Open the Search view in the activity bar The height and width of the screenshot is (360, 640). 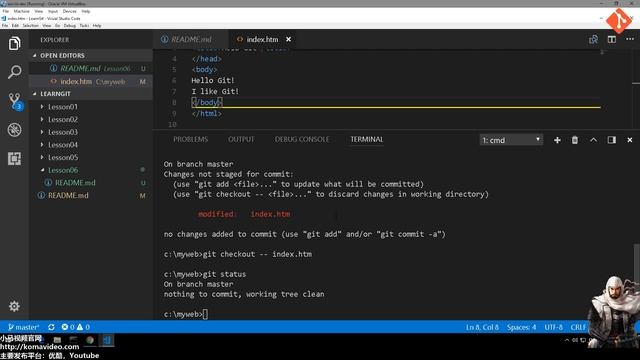14,72
